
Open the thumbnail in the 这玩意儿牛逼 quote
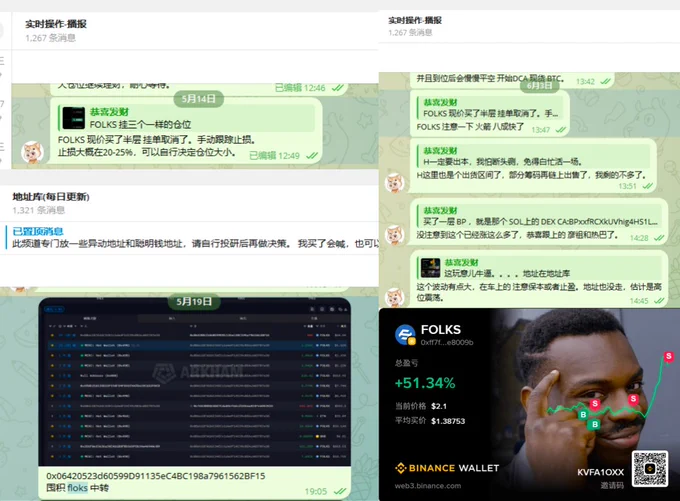(430, 268)
